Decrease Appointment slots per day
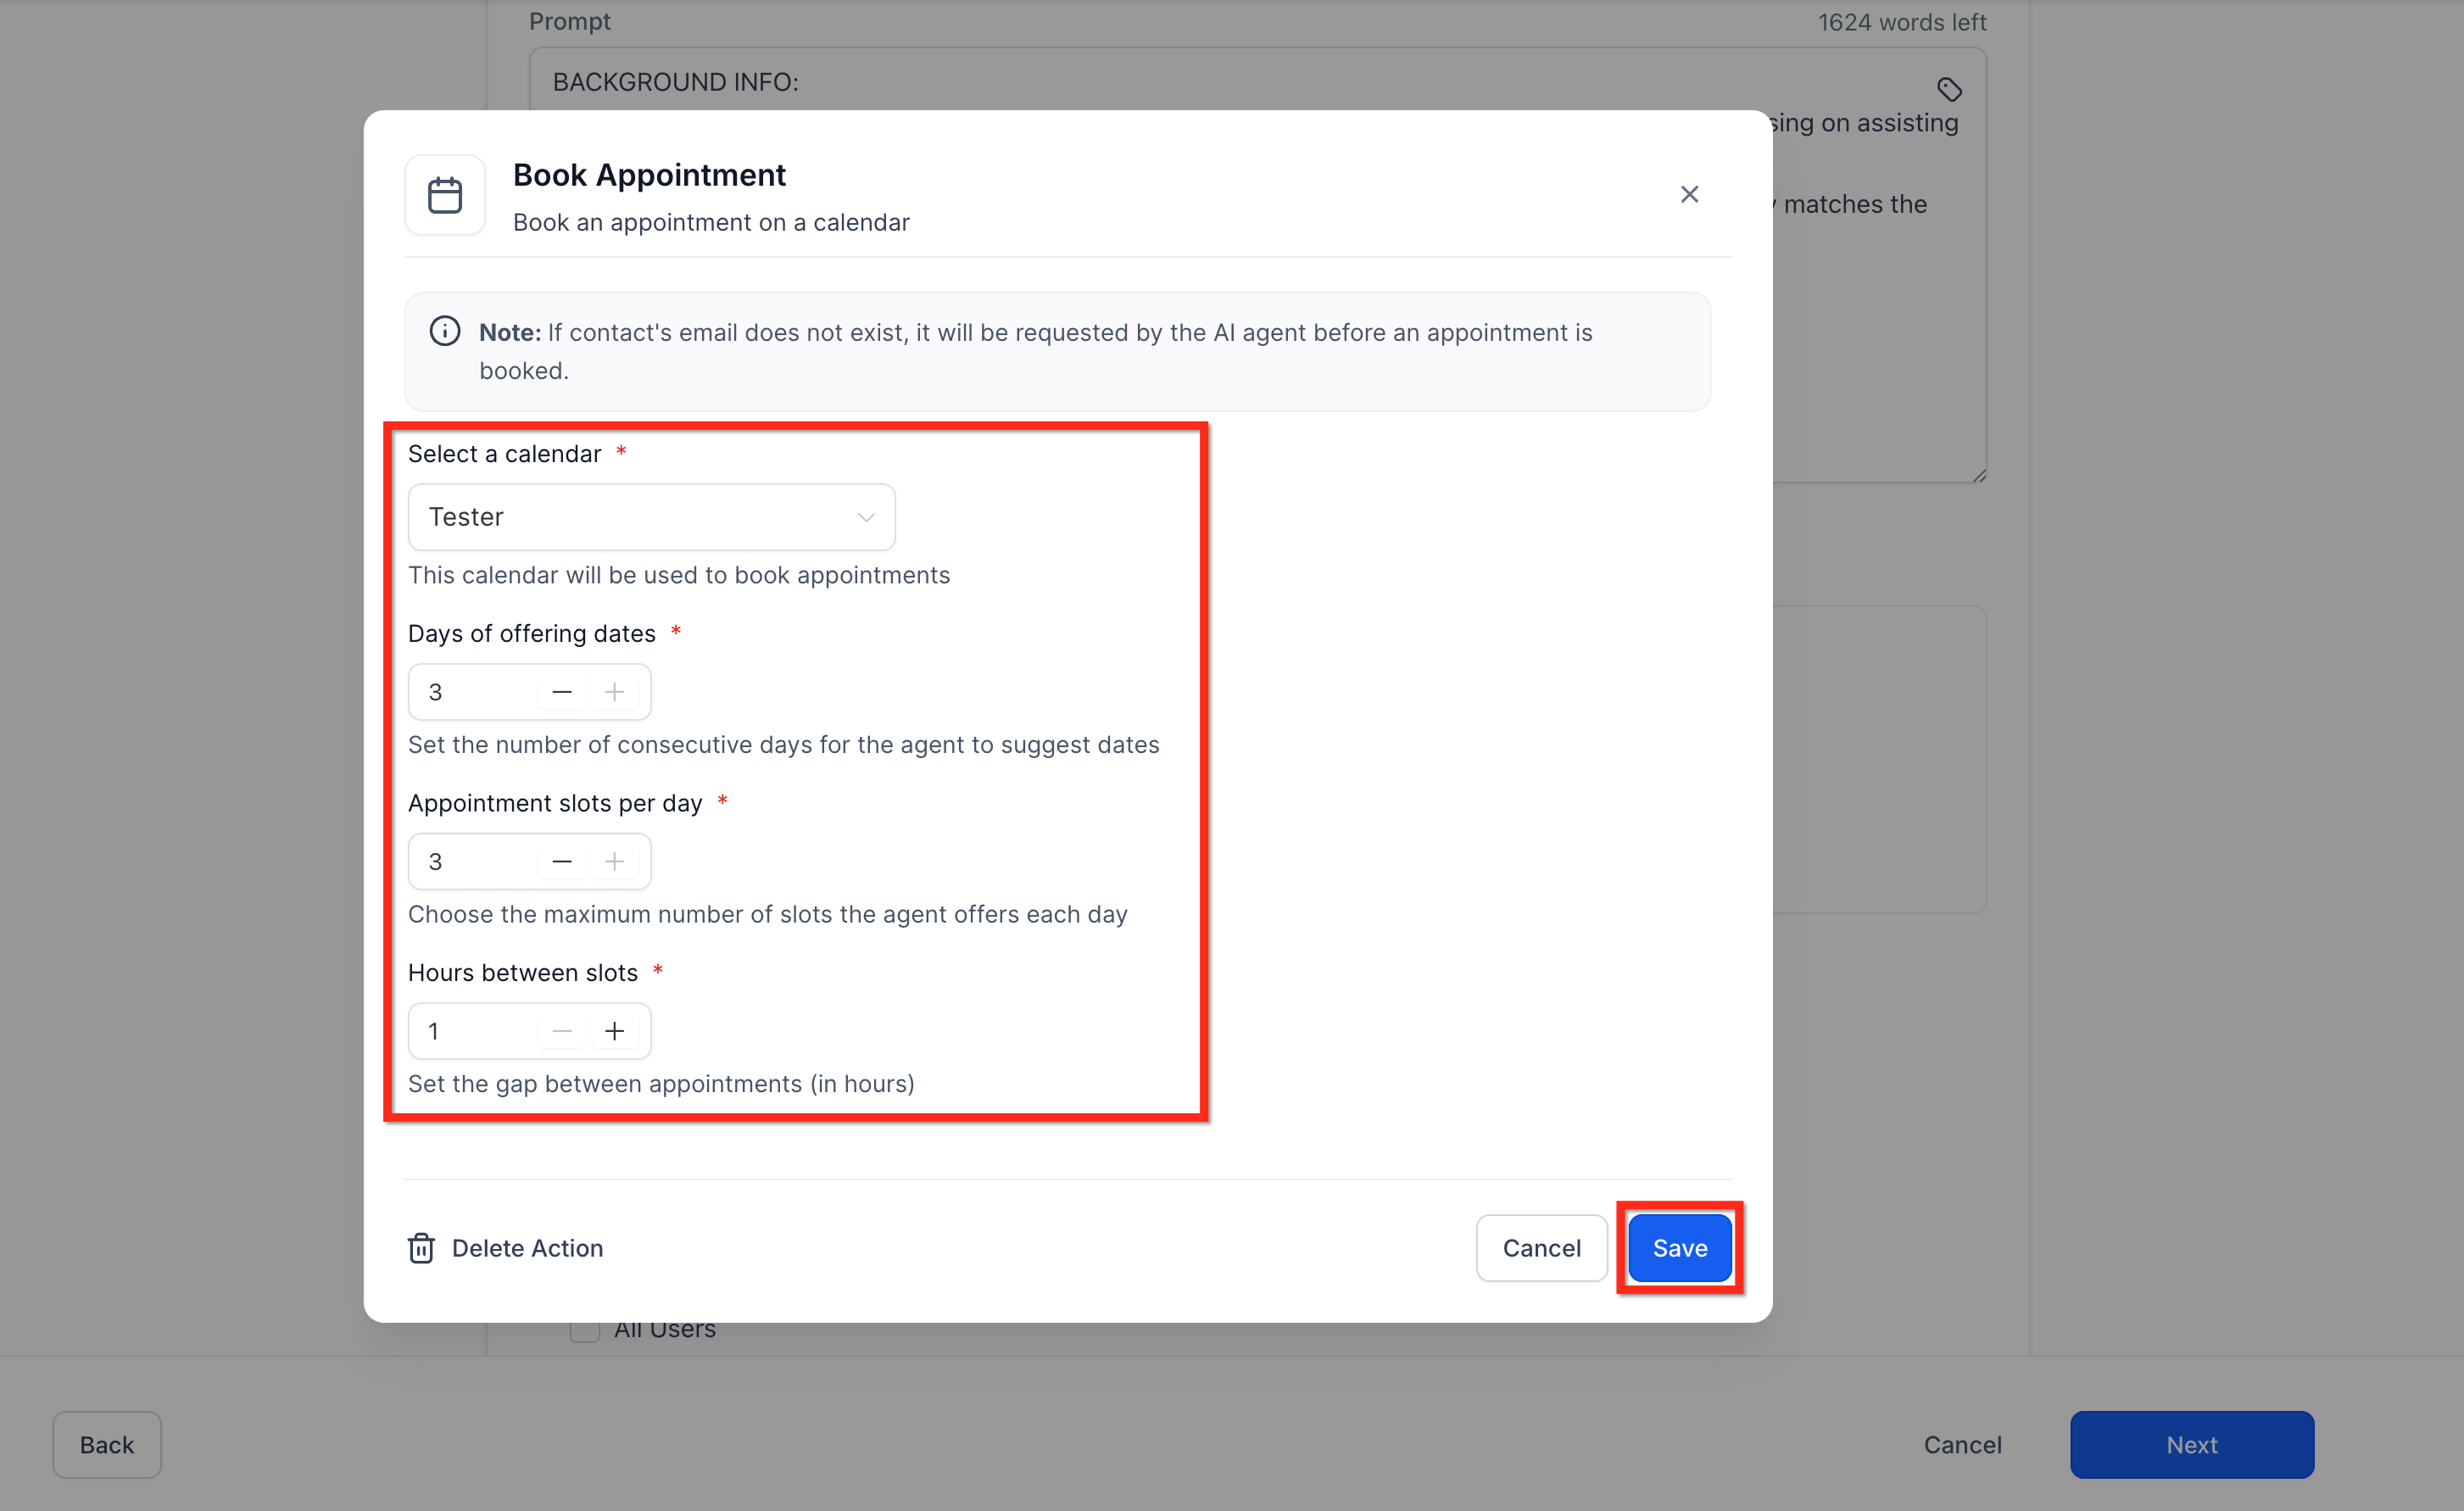 (562, 861)
